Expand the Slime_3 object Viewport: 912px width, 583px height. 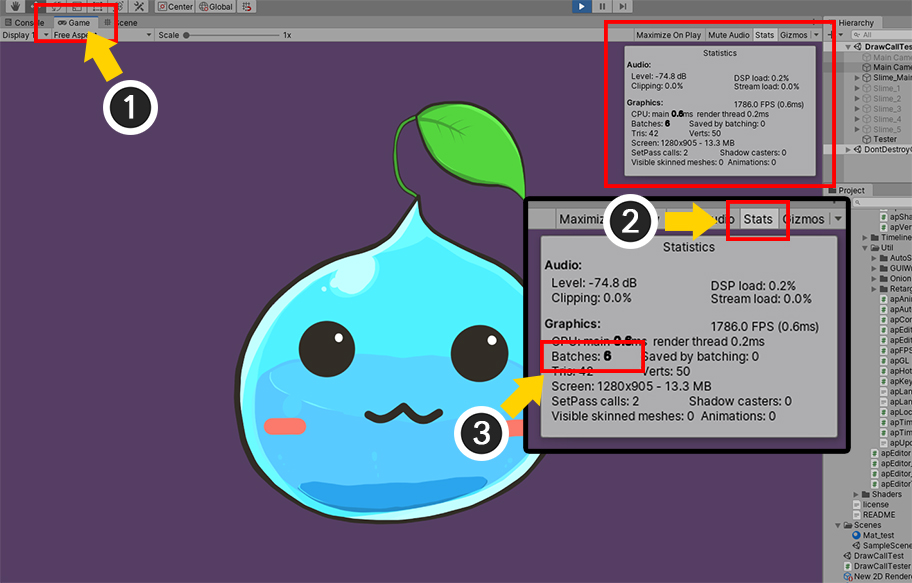pos(857,109)
